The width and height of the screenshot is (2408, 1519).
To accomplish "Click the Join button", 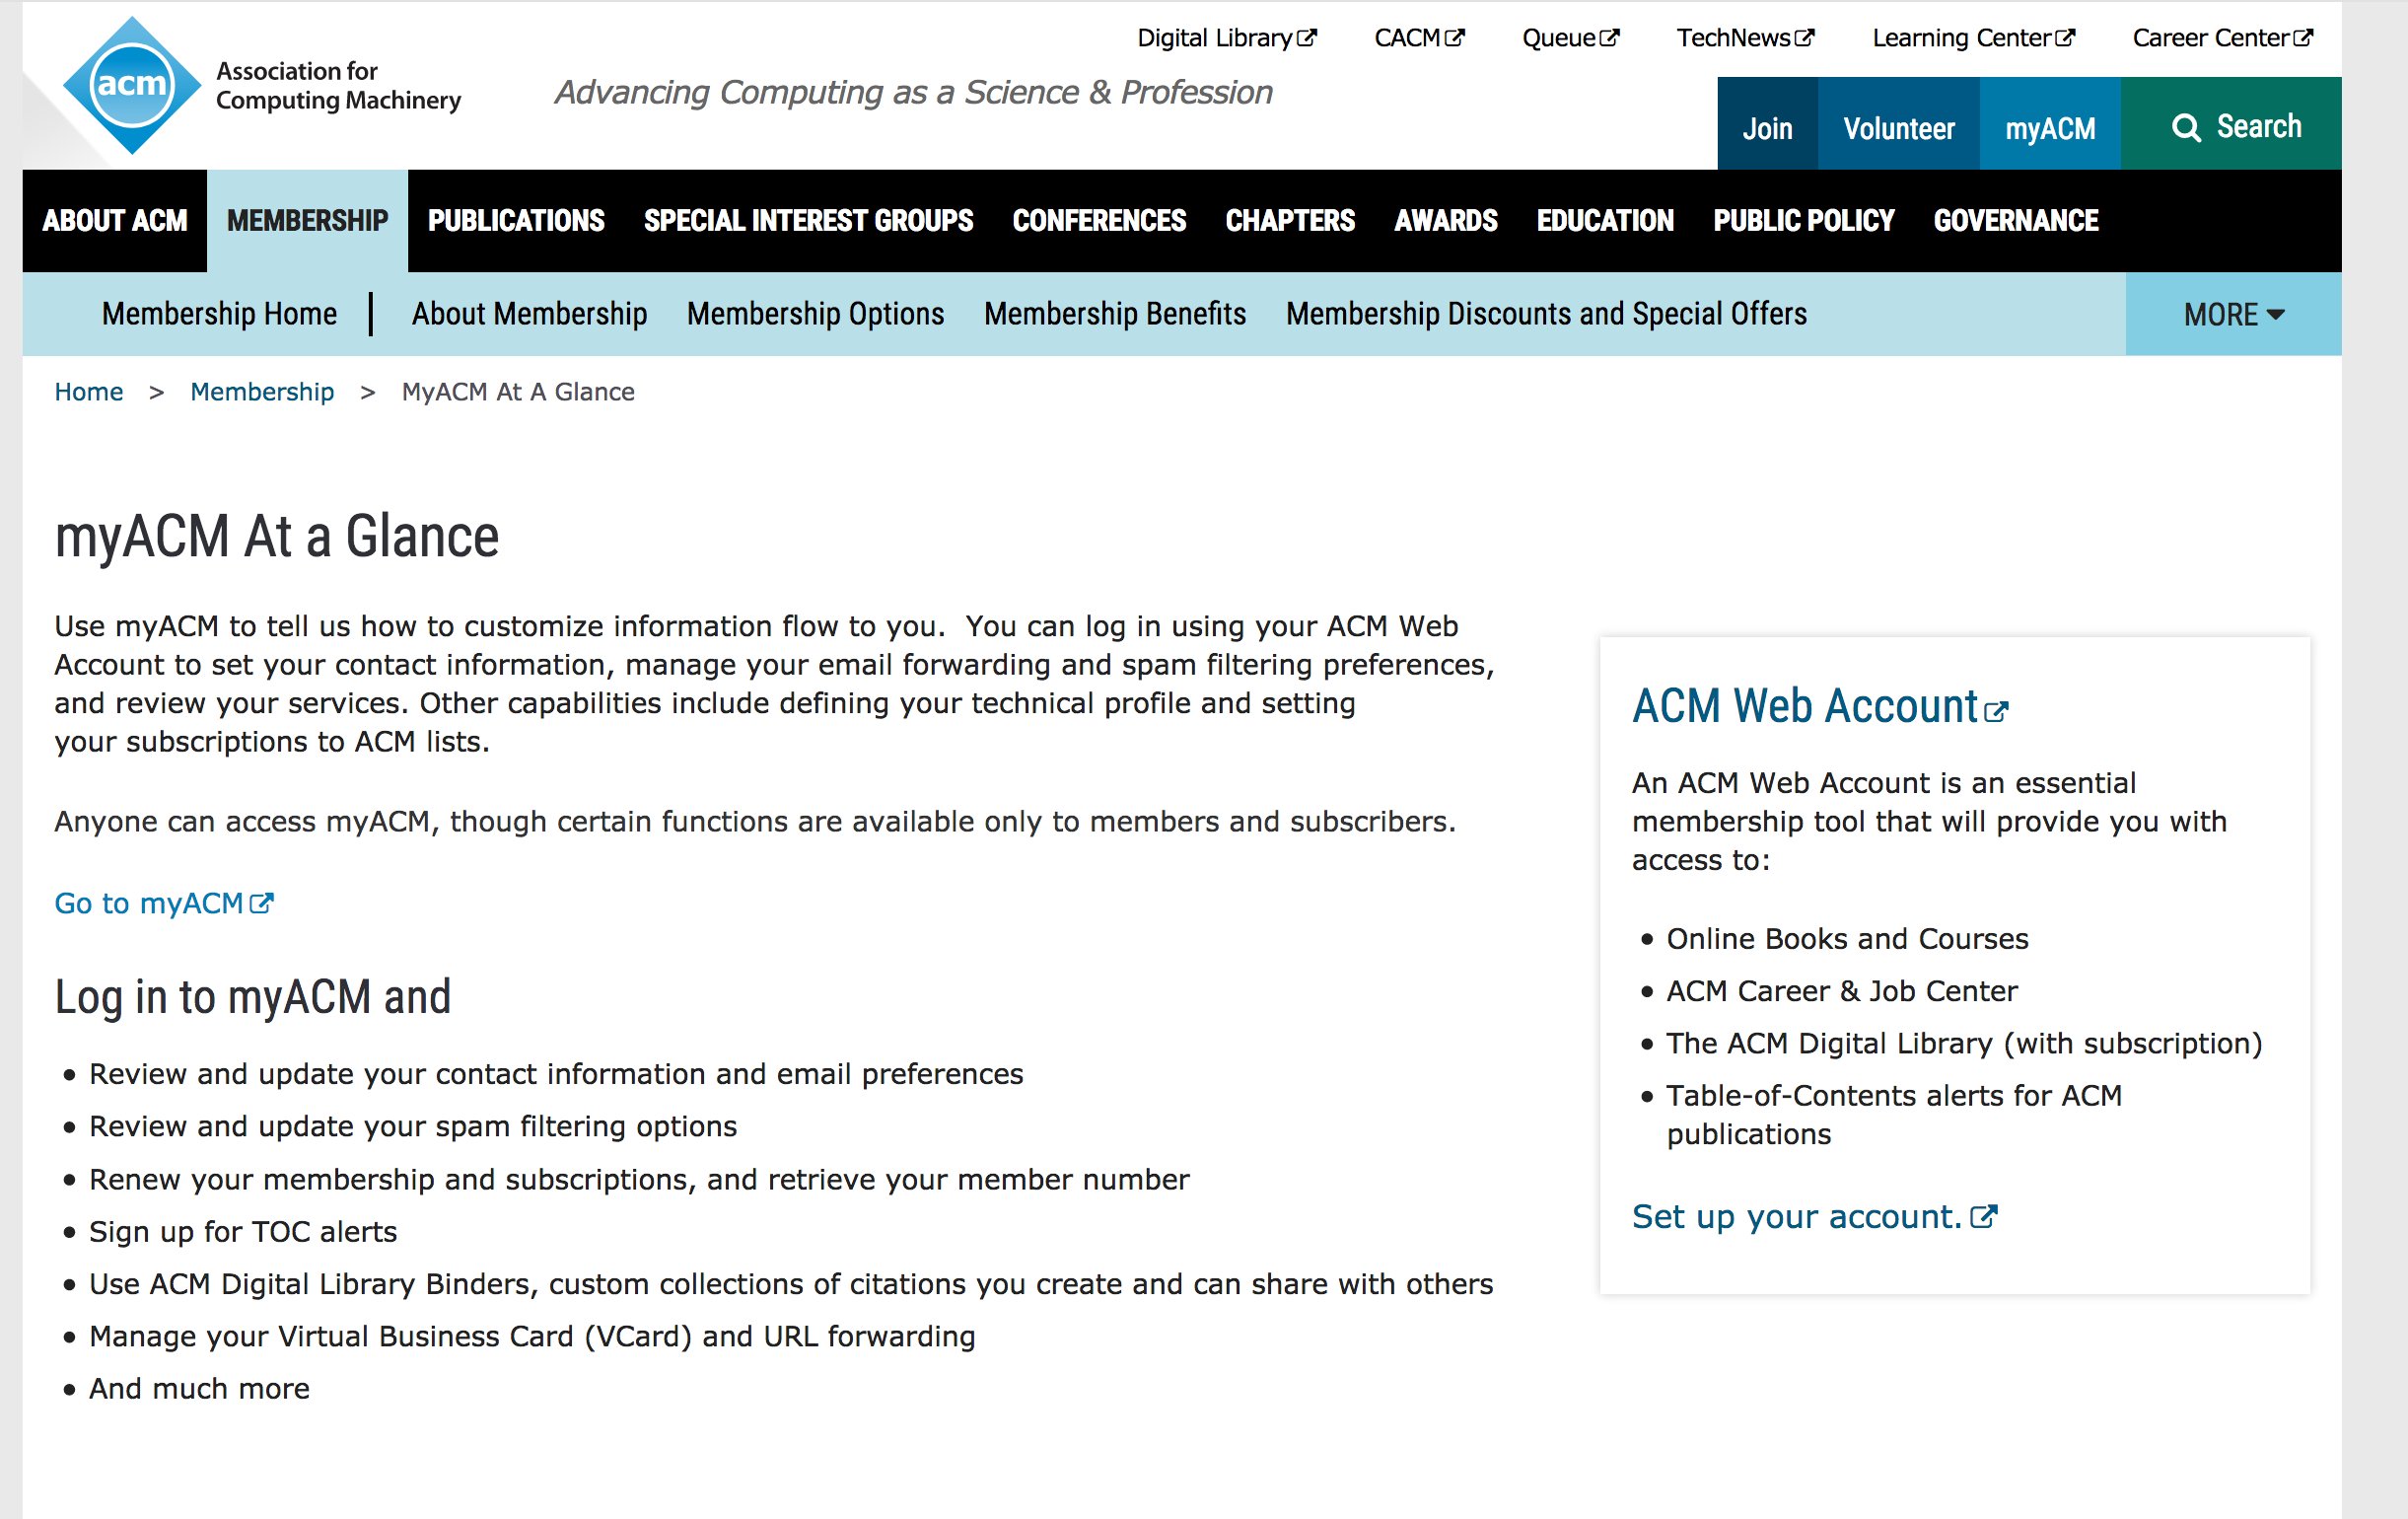I will [x=1767, y=124].
